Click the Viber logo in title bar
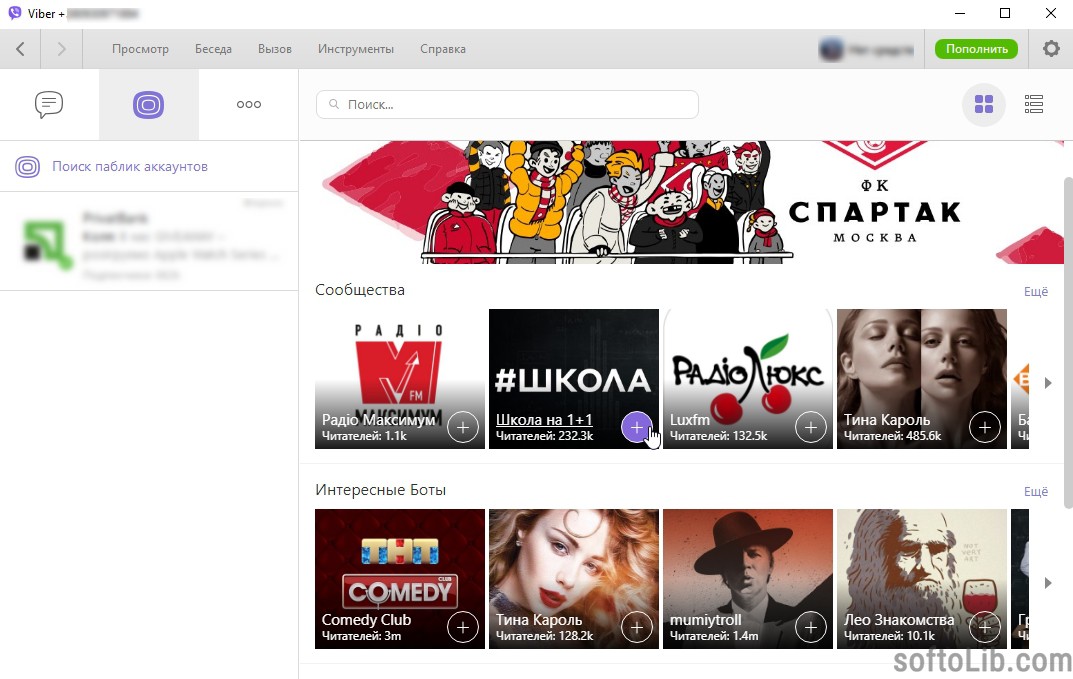 pos(14,13)
